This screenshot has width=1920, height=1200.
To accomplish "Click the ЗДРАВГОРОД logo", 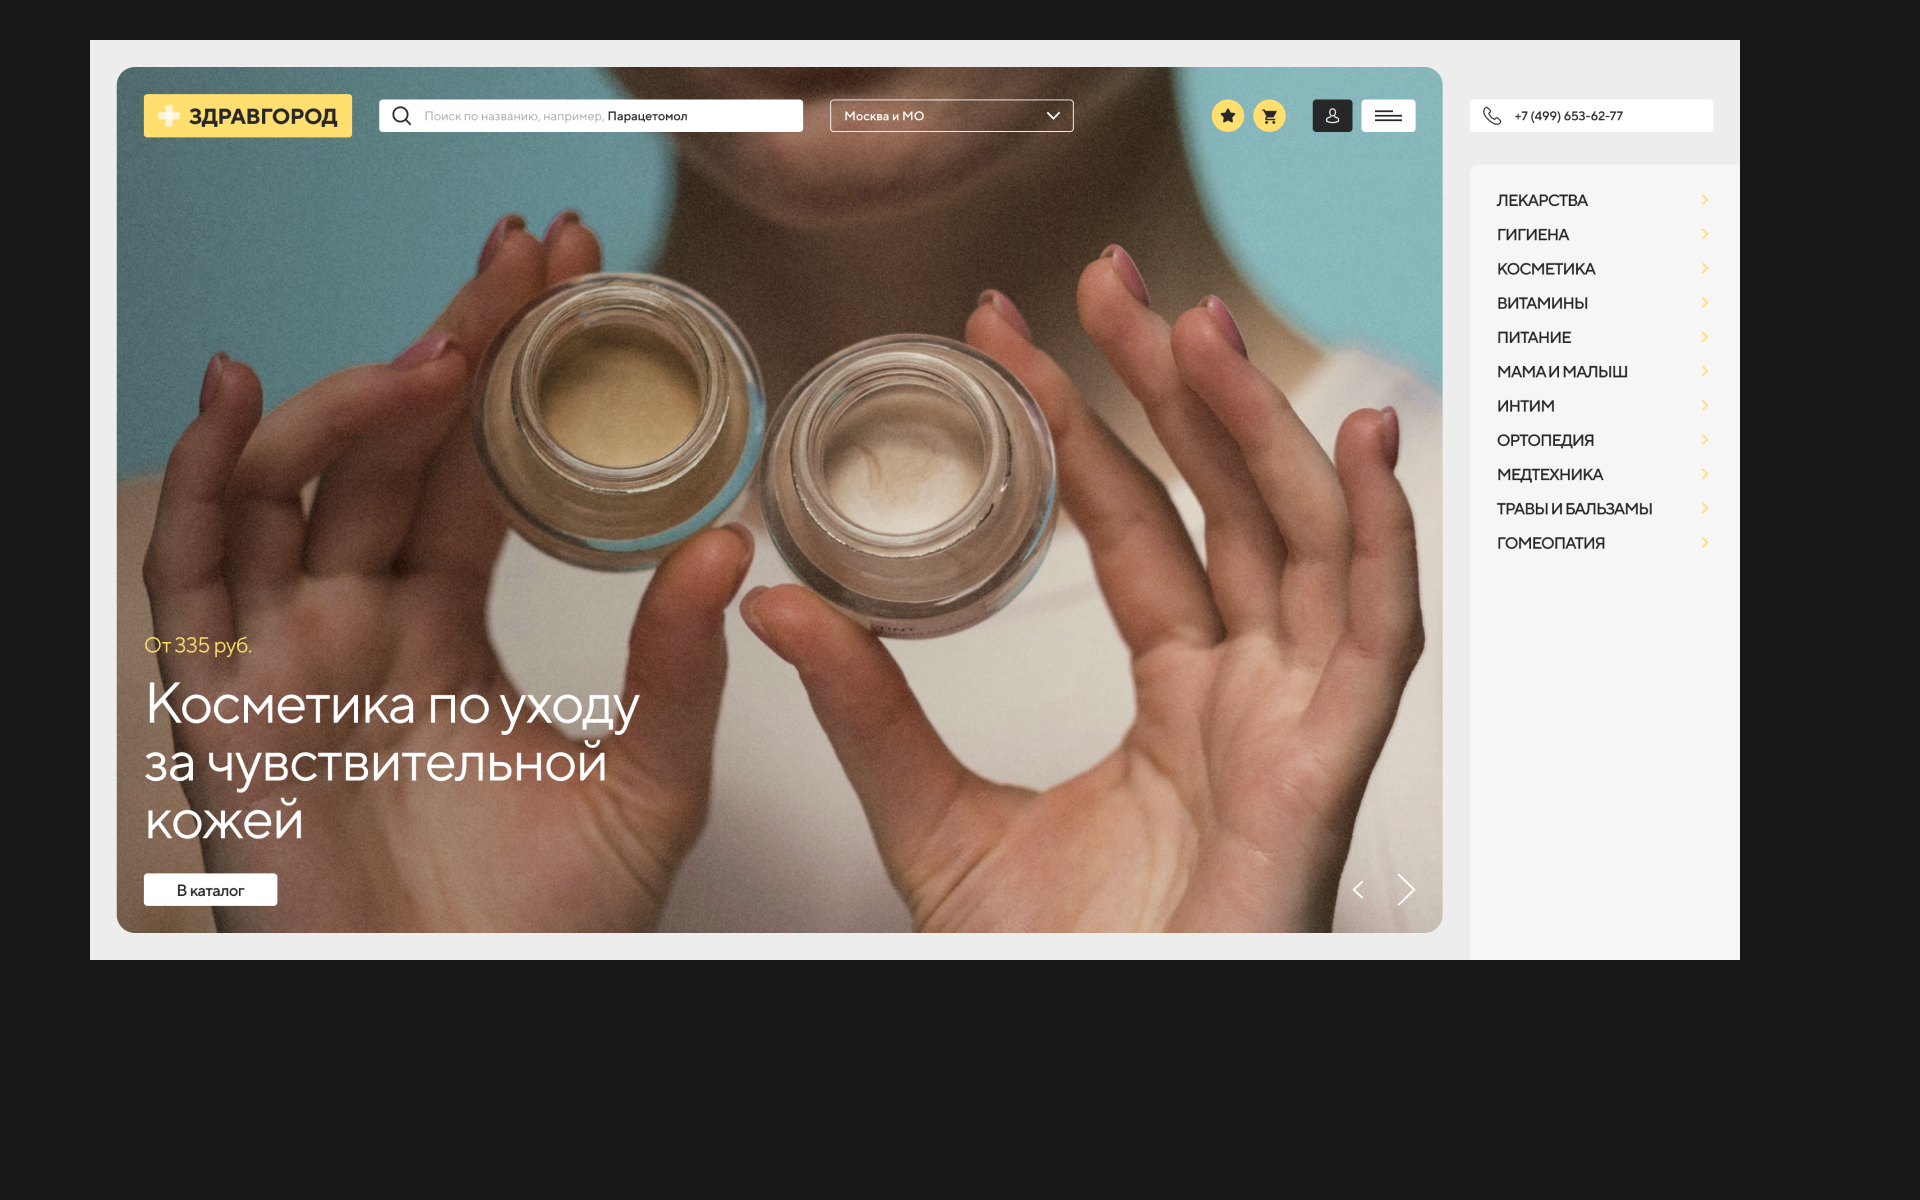I will pos(247,116).
